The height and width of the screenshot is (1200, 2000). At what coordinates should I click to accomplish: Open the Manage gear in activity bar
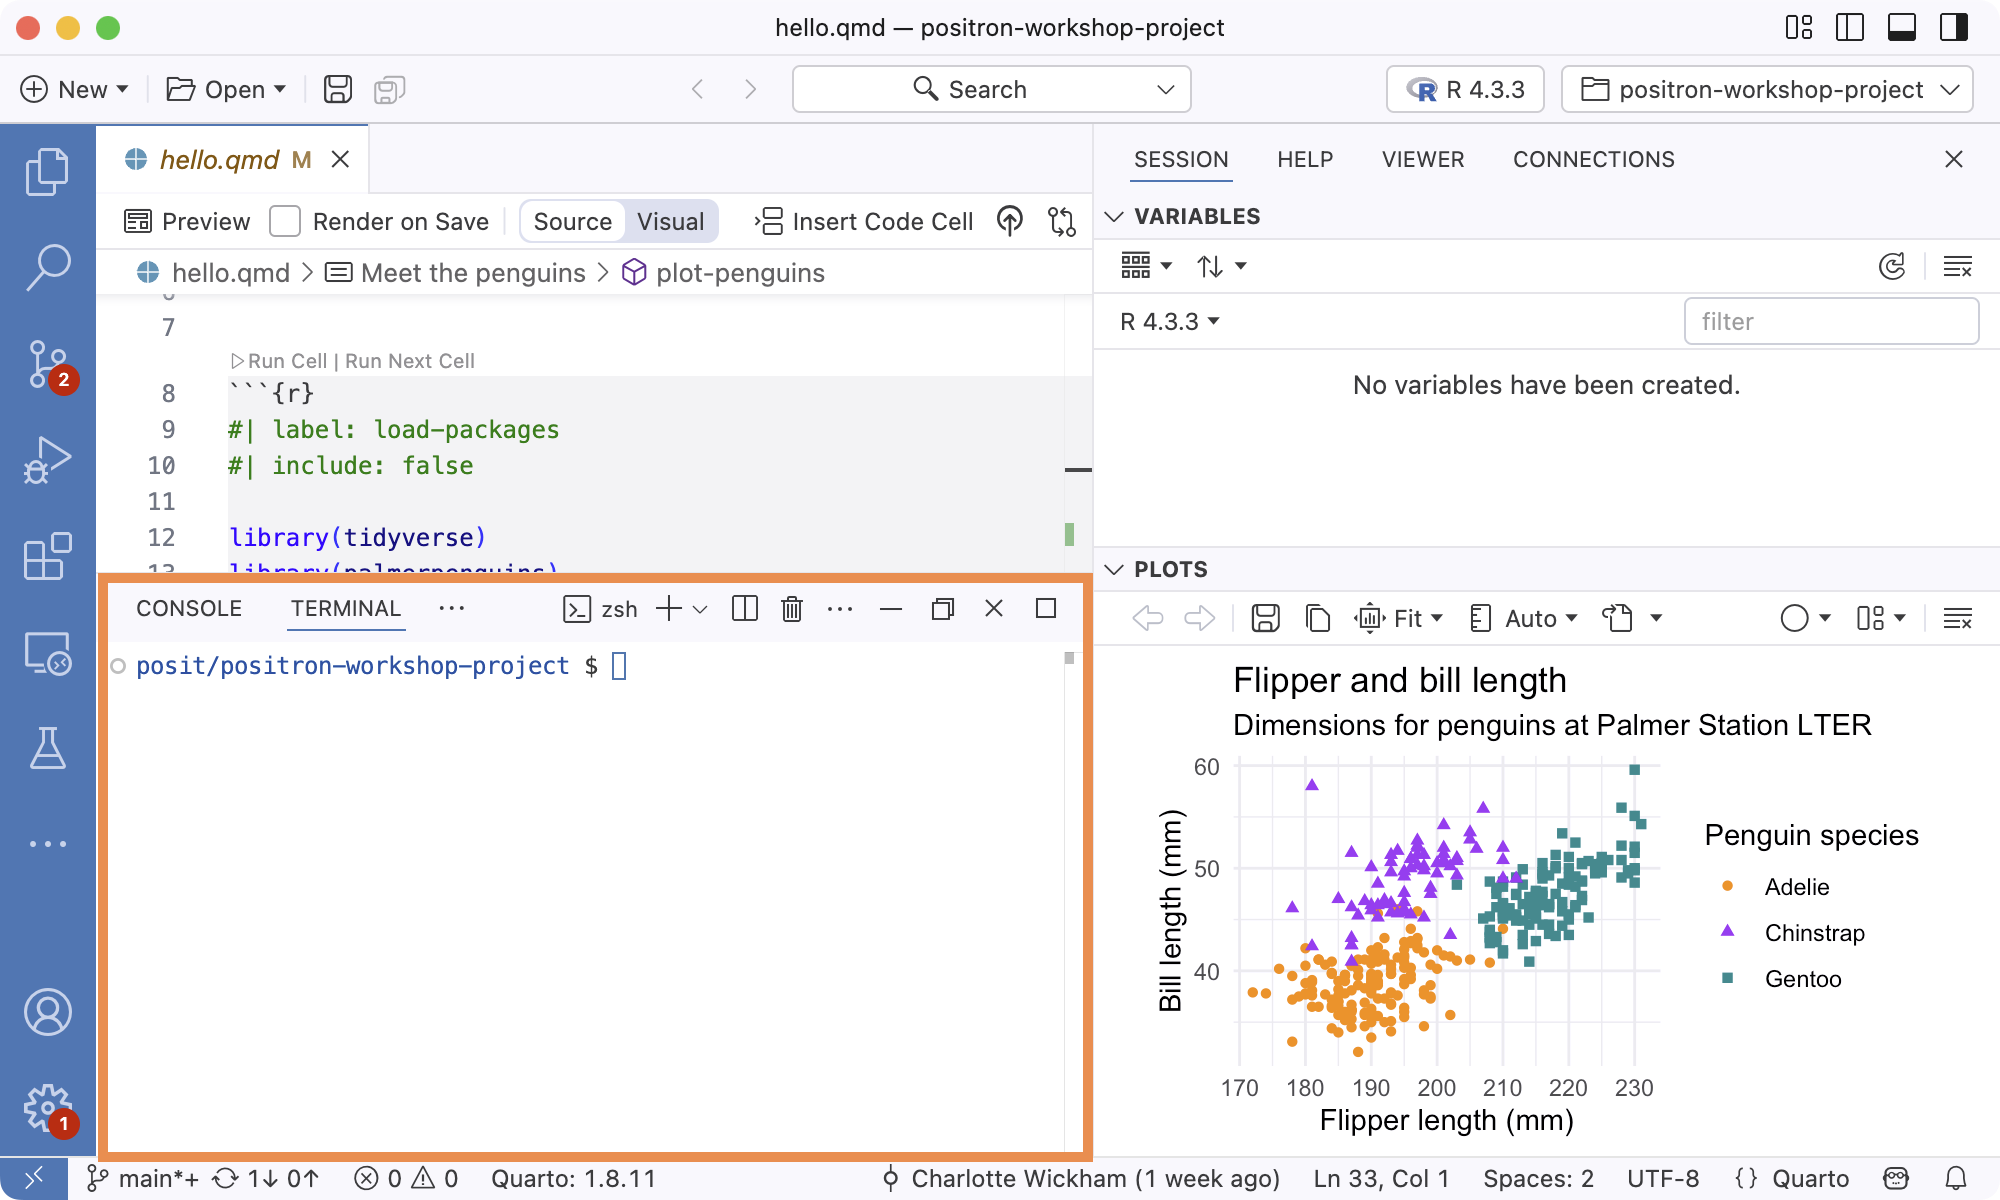click(47, 1108)
